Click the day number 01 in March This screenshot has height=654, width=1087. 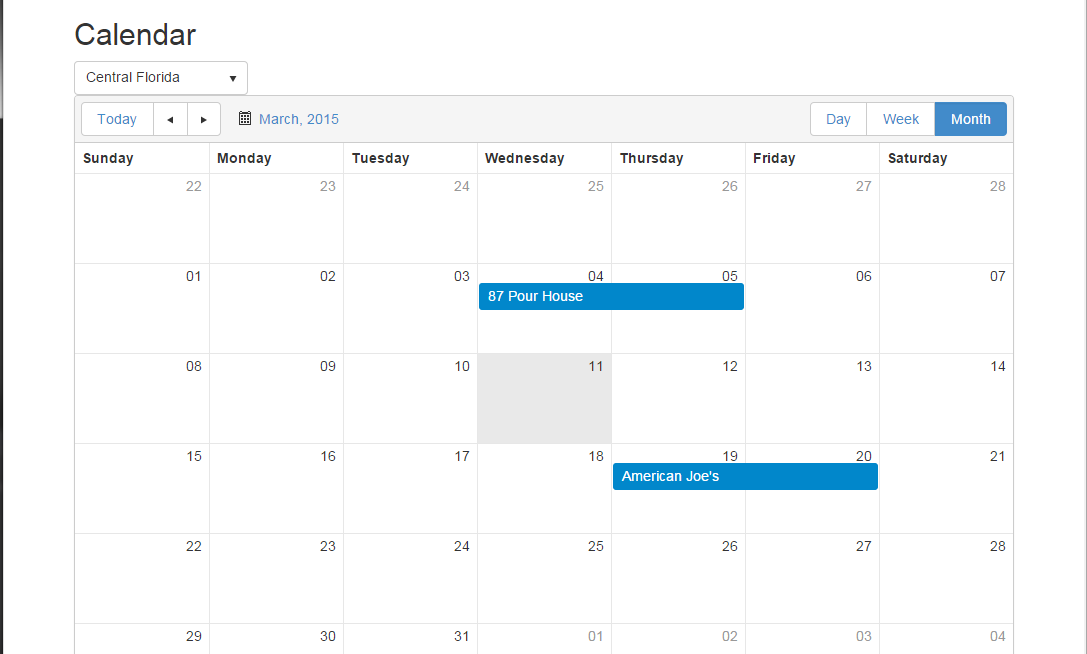[193, 277]
